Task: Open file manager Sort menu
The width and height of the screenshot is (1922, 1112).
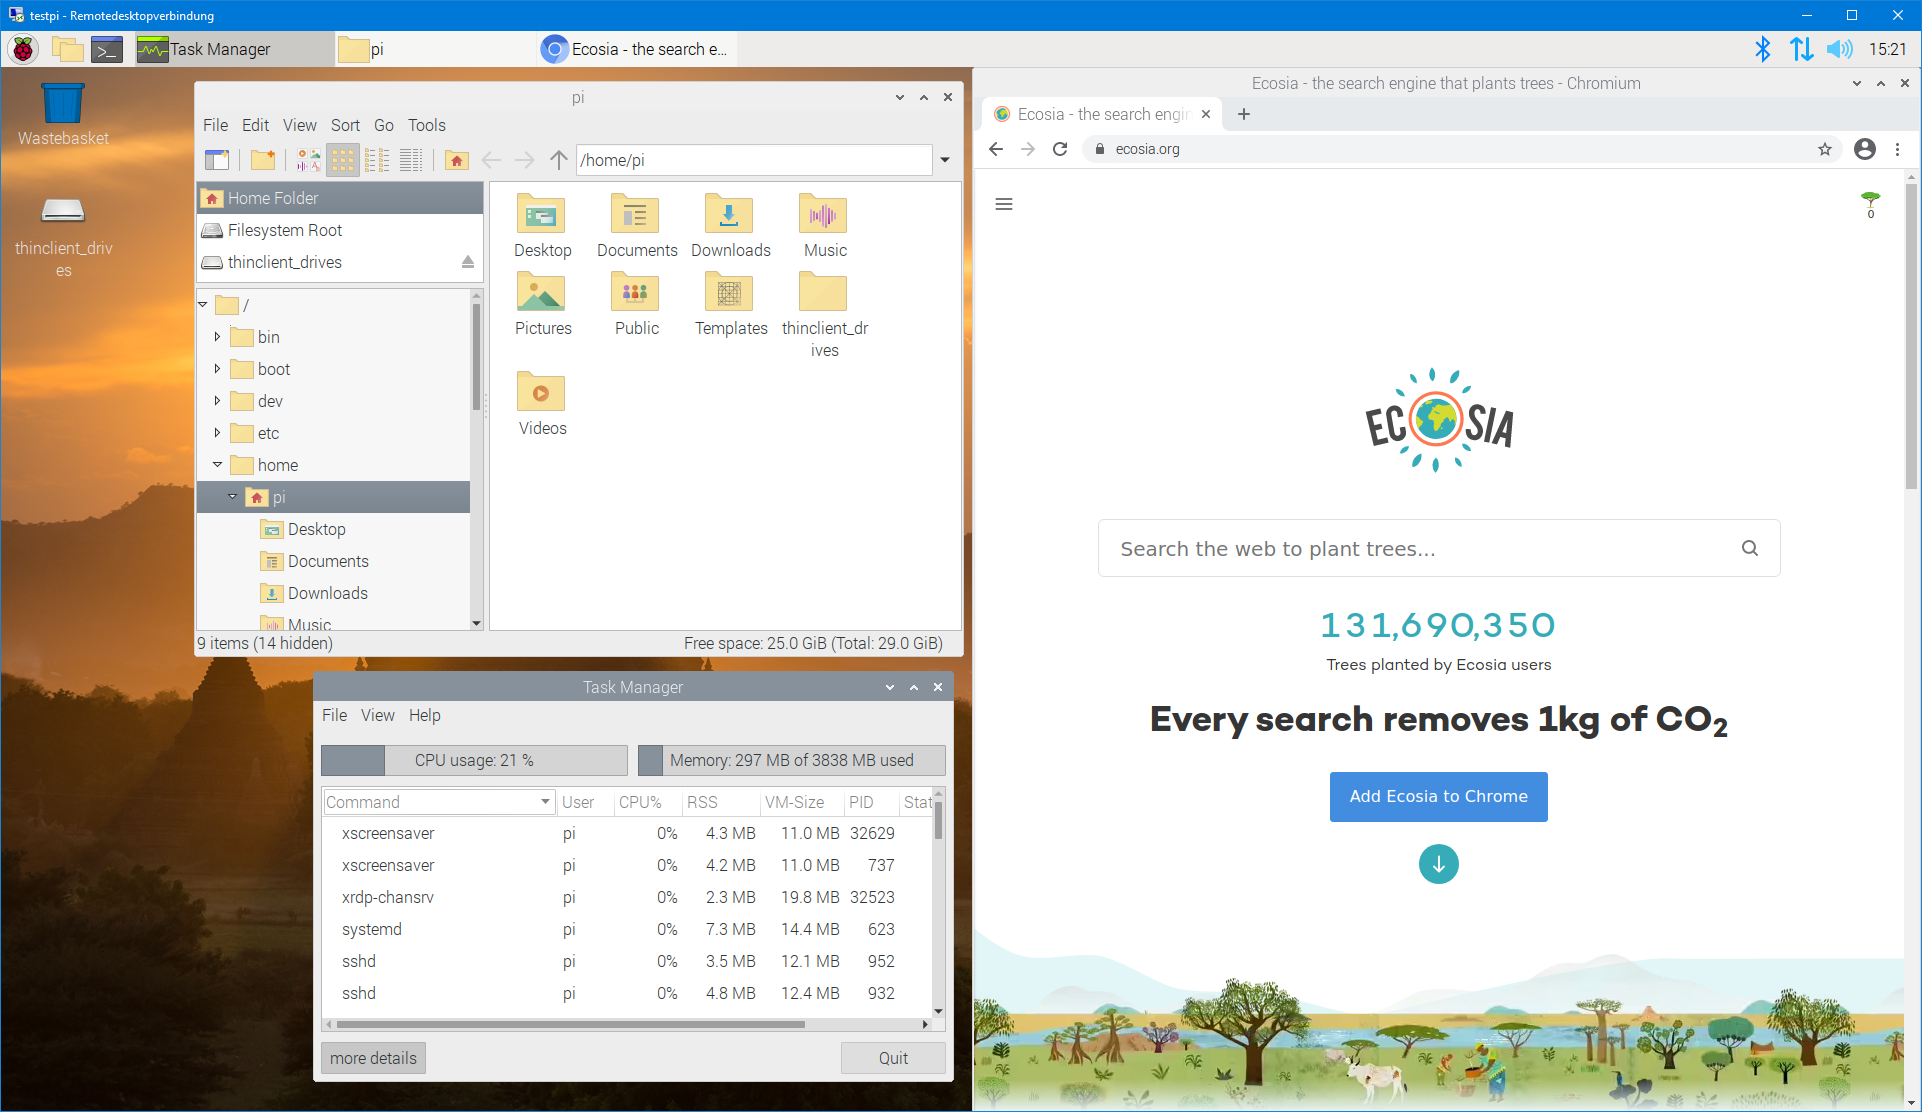Action: [345, 125]
